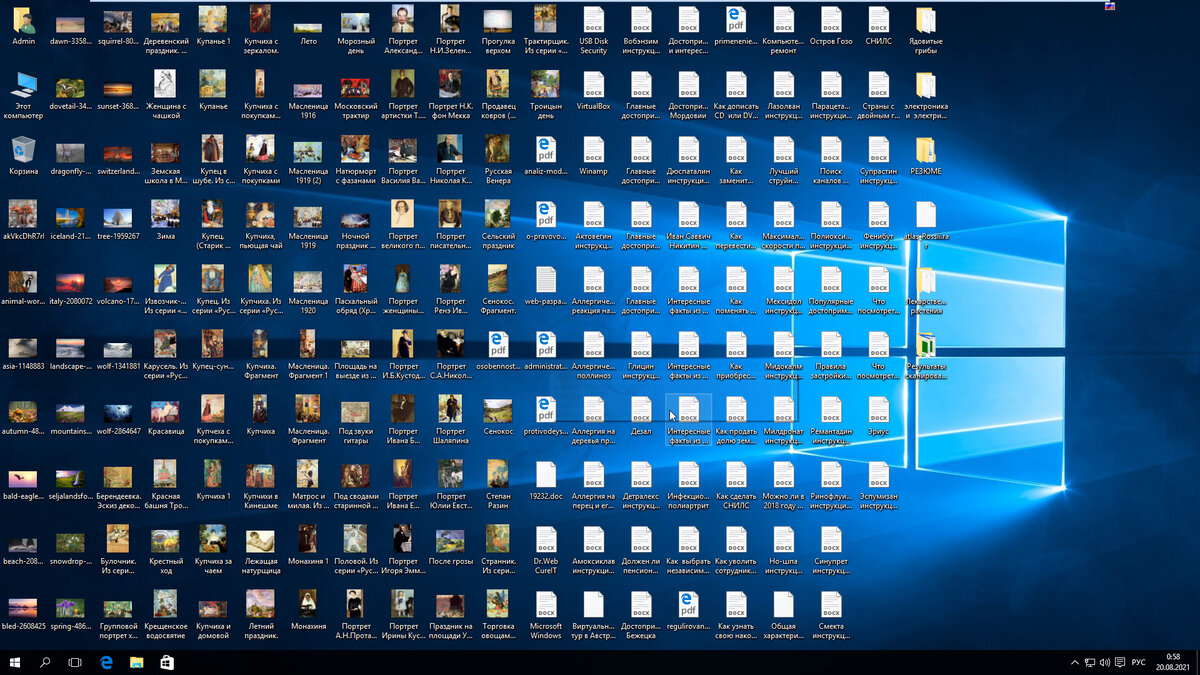Select the web-разра text file icon

pyautogui.click(x=545, y=280)
